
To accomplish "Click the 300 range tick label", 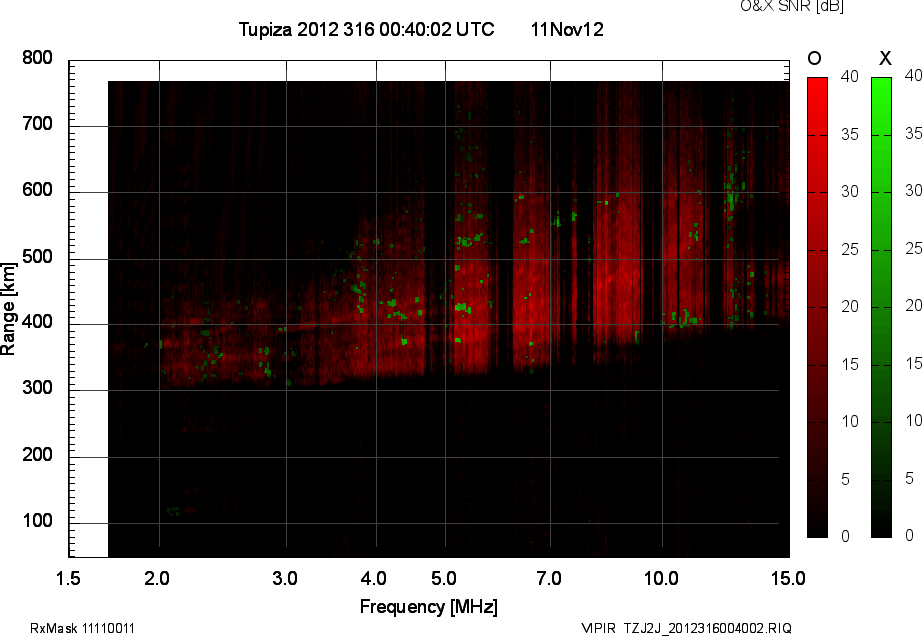I will [37, 388].
